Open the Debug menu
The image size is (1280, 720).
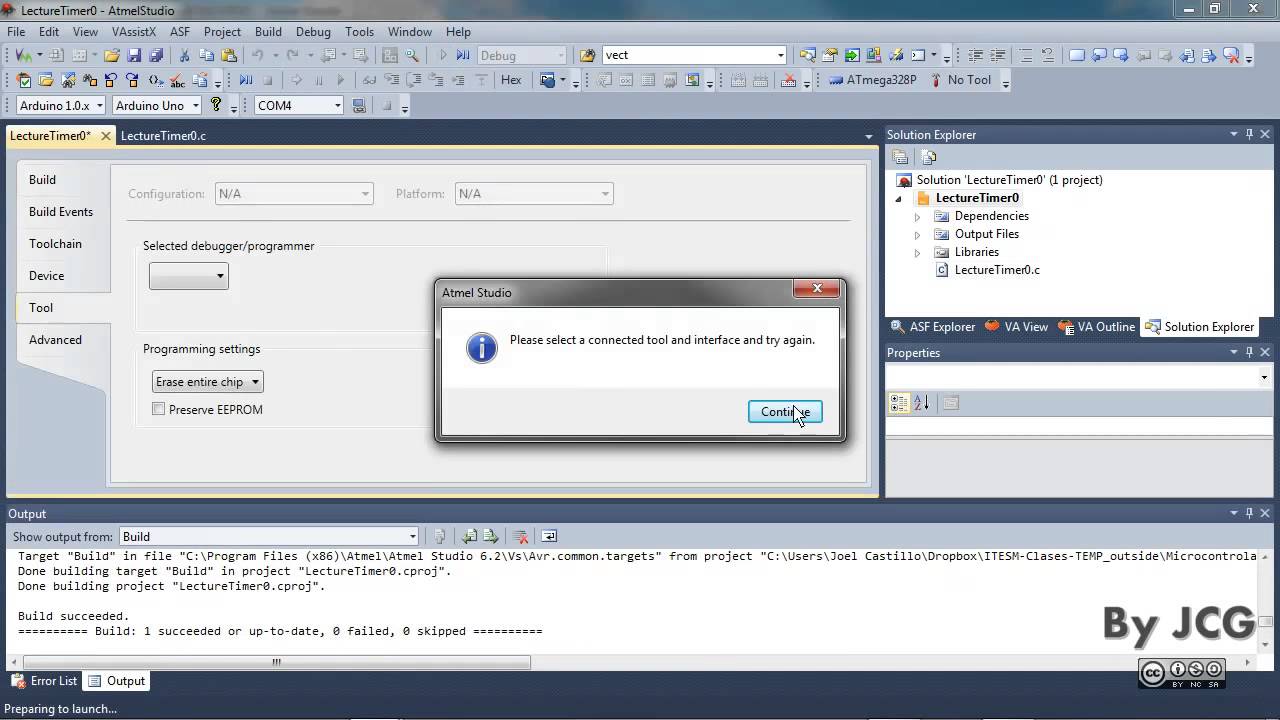(x=313, y=32)
